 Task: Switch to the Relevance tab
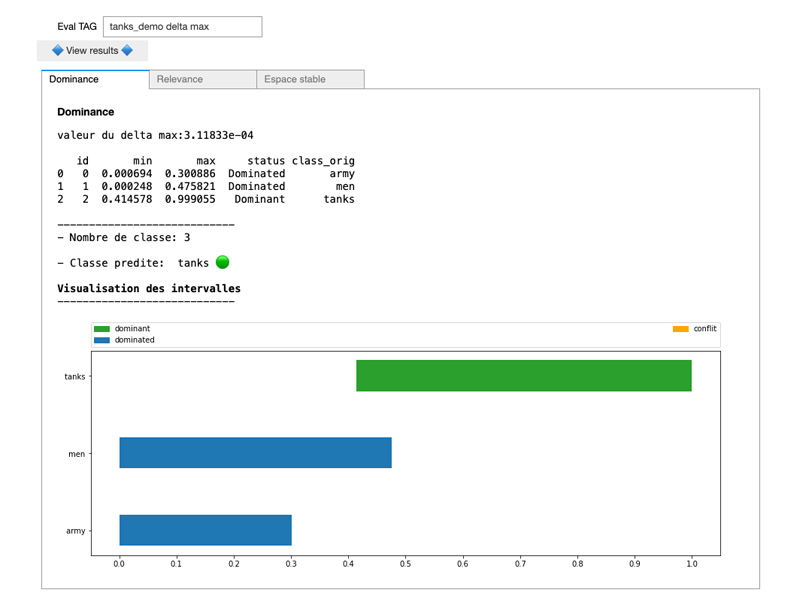pos(201,78)
